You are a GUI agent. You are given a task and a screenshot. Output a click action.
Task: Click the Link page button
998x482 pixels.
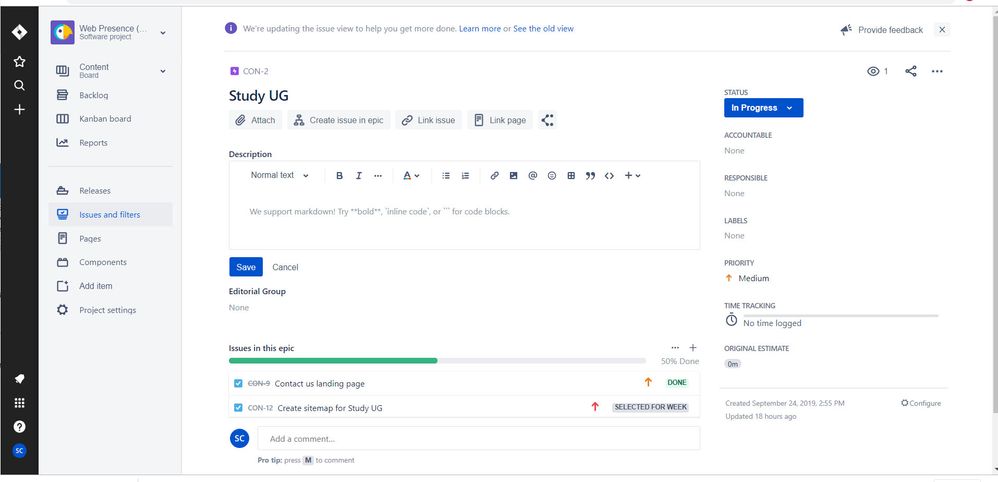[500, 120]
